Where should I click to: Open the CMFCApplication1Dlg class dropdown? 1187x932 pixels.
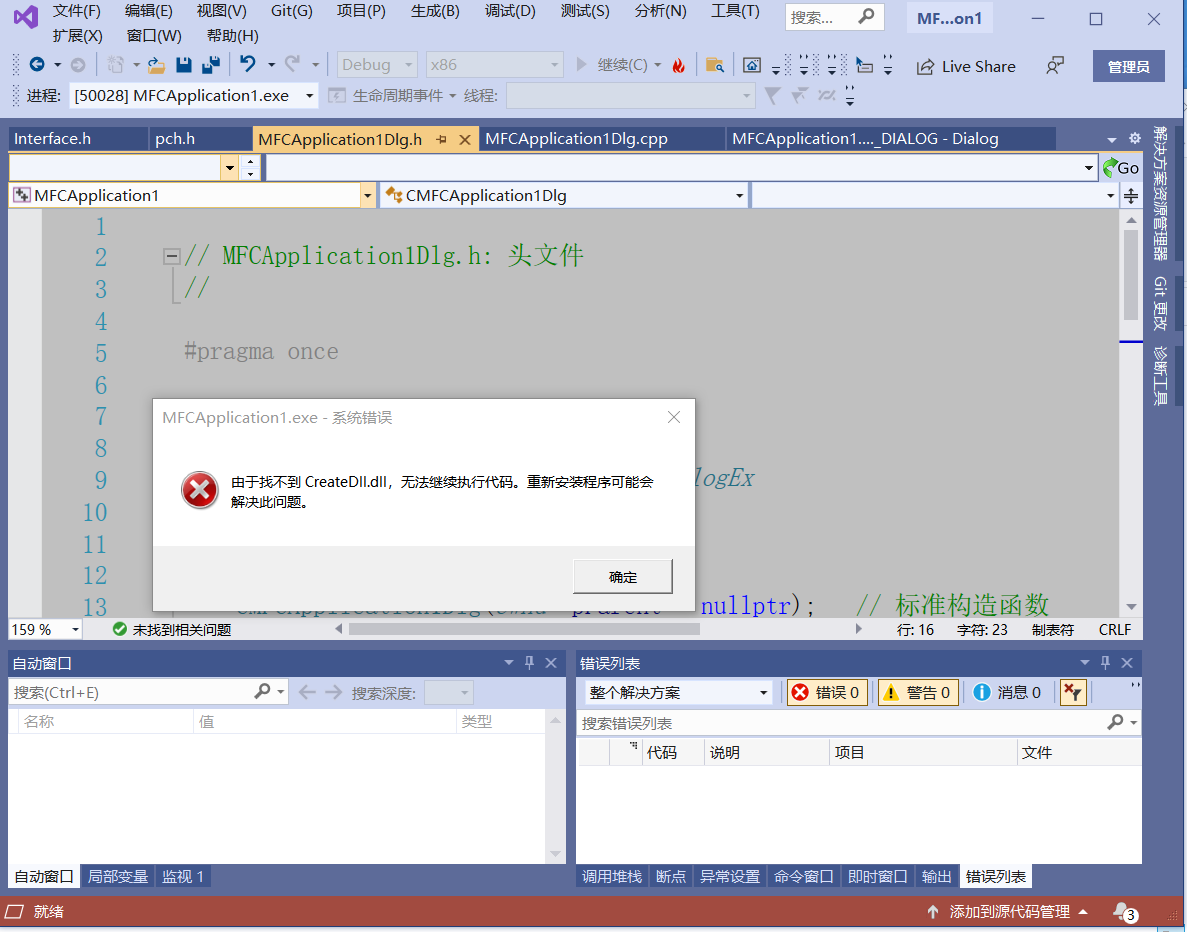pyautogui.click(x=740, y=196)
